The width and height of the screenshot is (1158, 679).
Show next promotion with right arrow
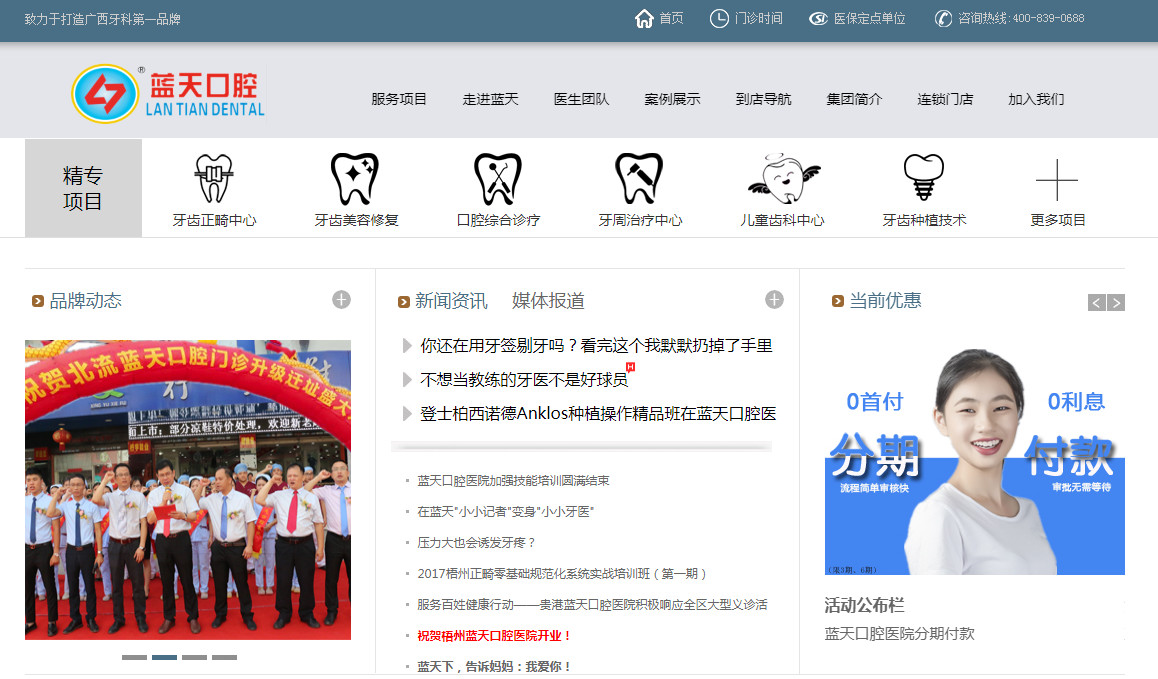click(1116, 302)
